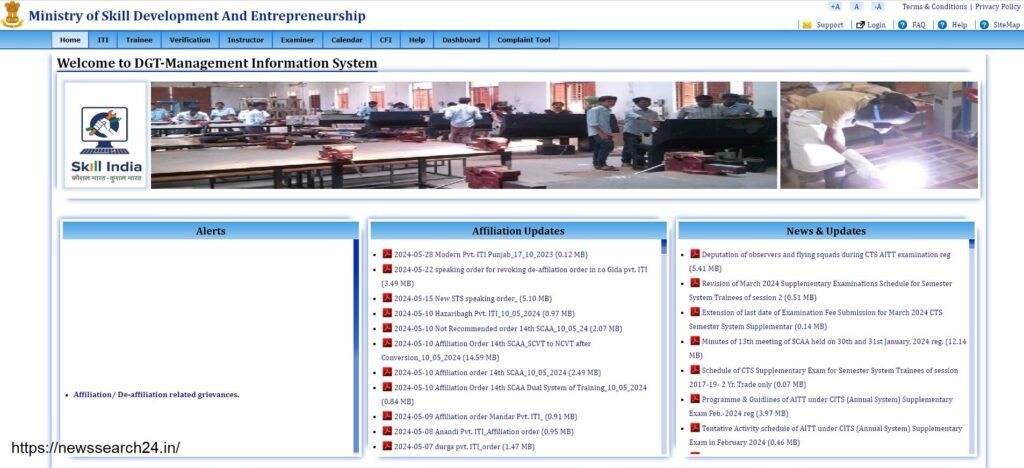The height and width of the screenshot is (468, 1024).
Task: Click the Affiliation Updates panel header
Action: point(519,231)
